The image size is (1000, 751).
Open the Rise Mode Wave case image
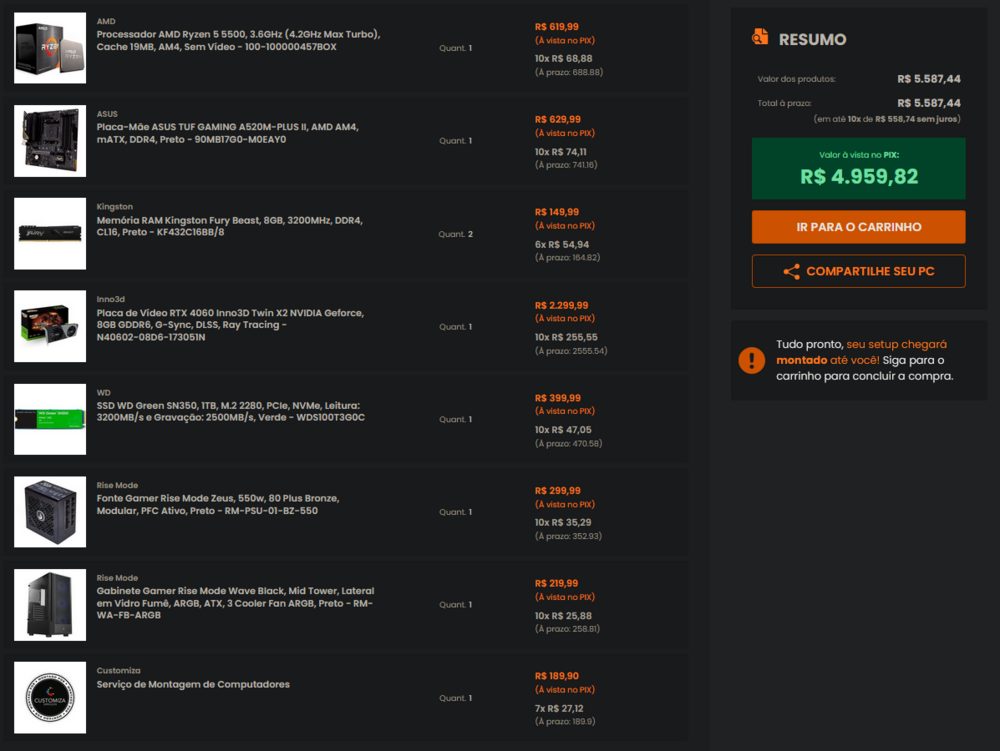[x=50, y=605]
